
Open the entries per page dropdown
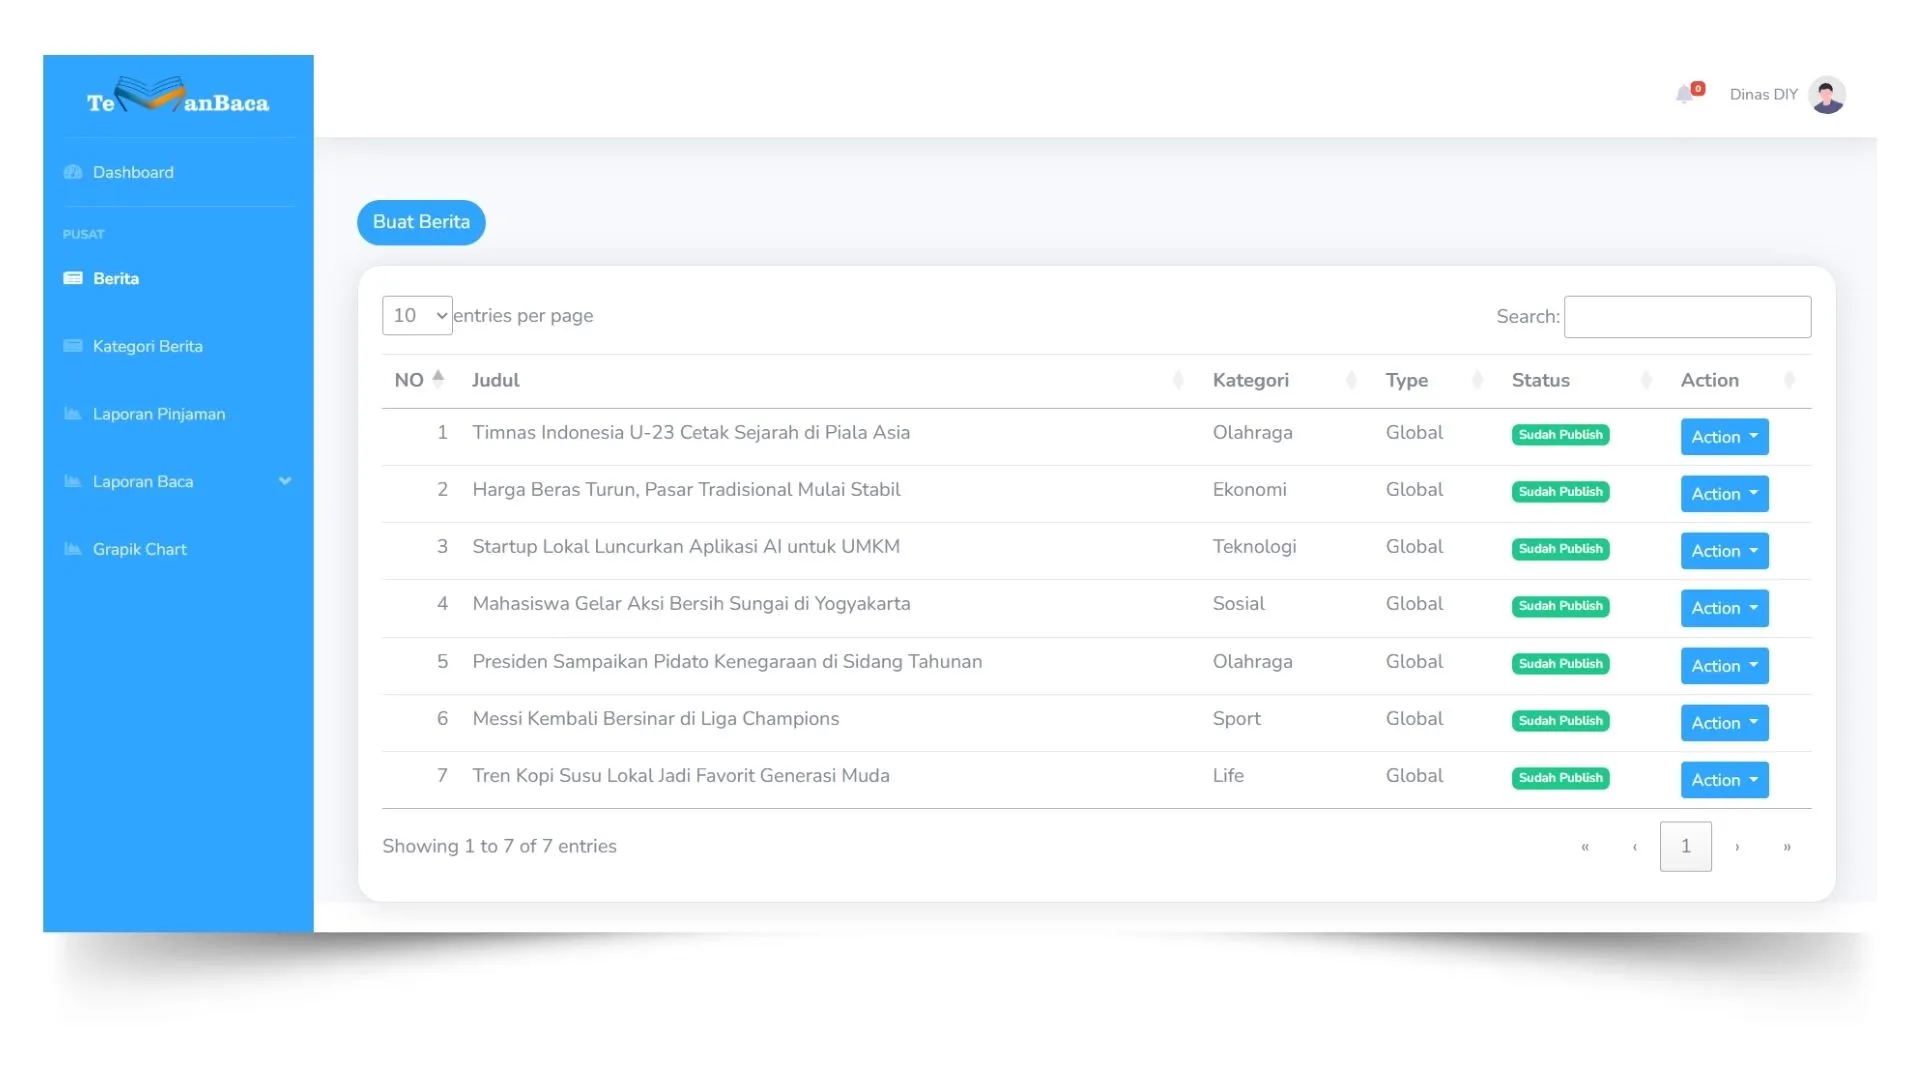(x=416, y=315)
